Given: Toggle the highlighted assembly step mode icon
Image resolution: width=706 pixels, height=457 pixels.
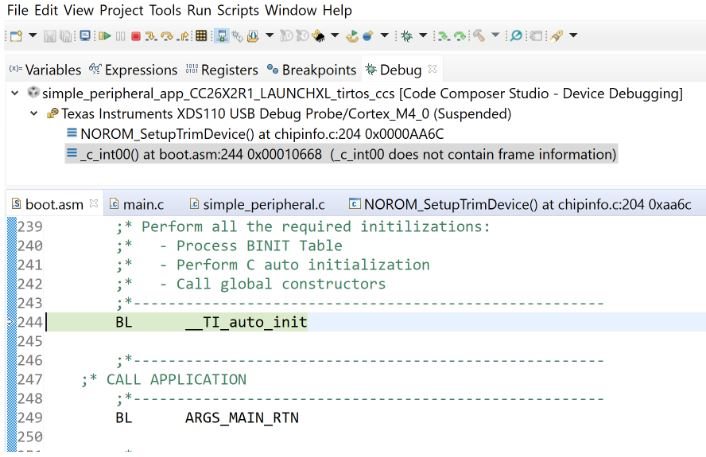Looking at the screenshot, I should [x=221, y=36].
